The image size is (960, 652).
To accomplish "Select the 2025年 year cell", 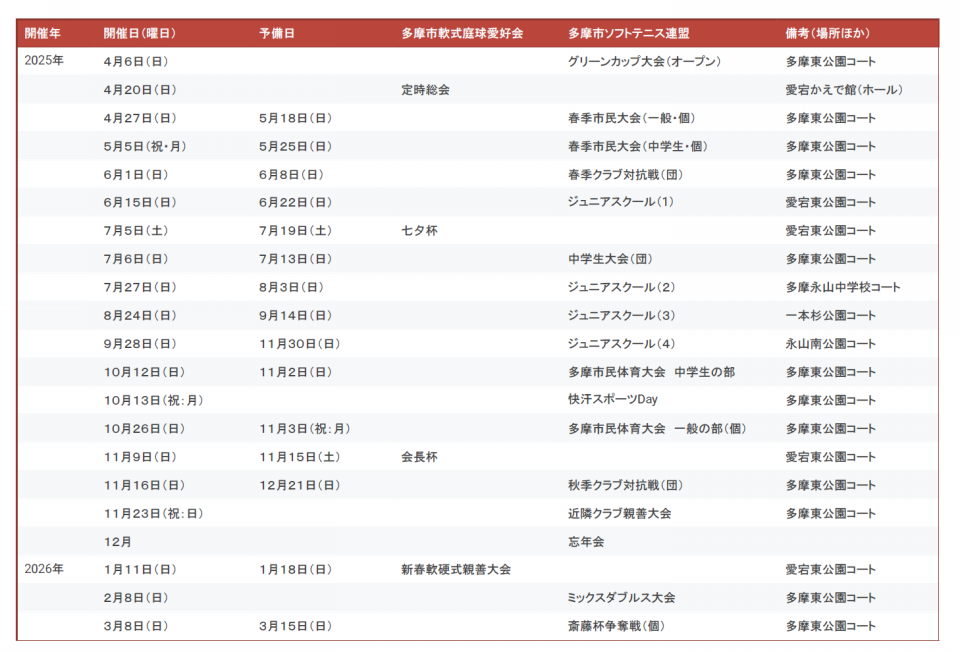I will tap(44, 61).
